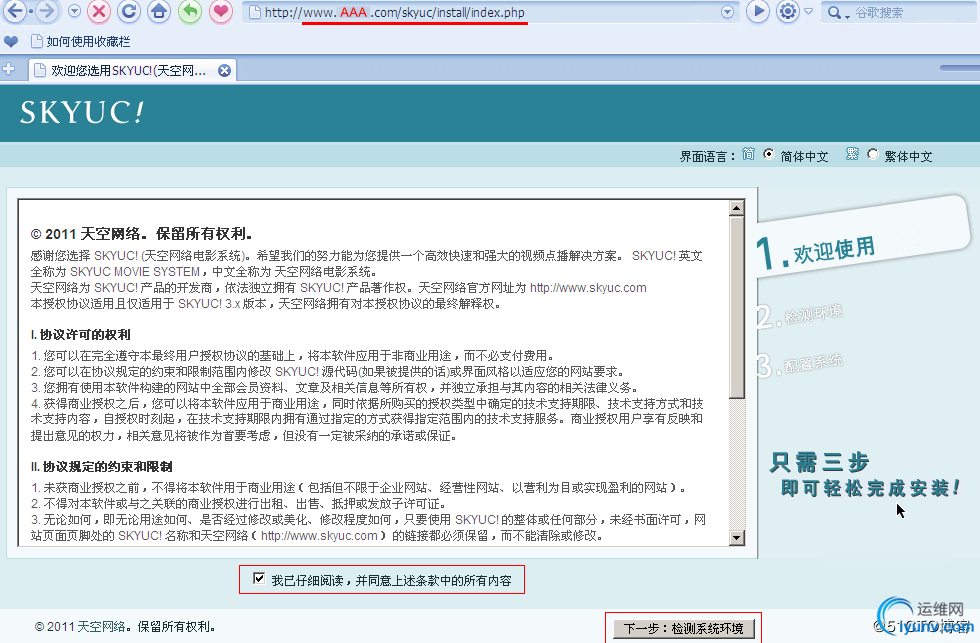The image size is (980, 643).
Task: Click the footer © 2011 天空网络 text
Action: [124, 626]
